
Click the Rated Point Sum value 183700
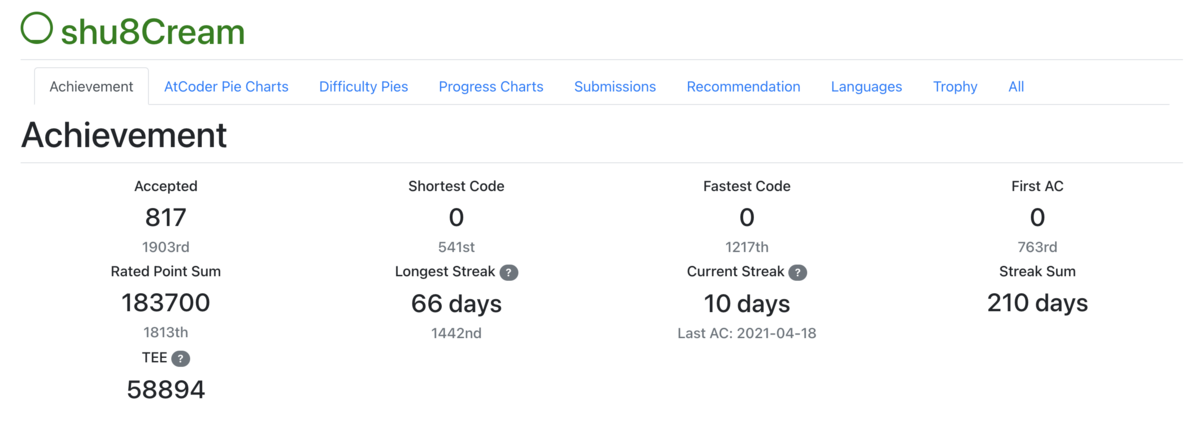166,302
